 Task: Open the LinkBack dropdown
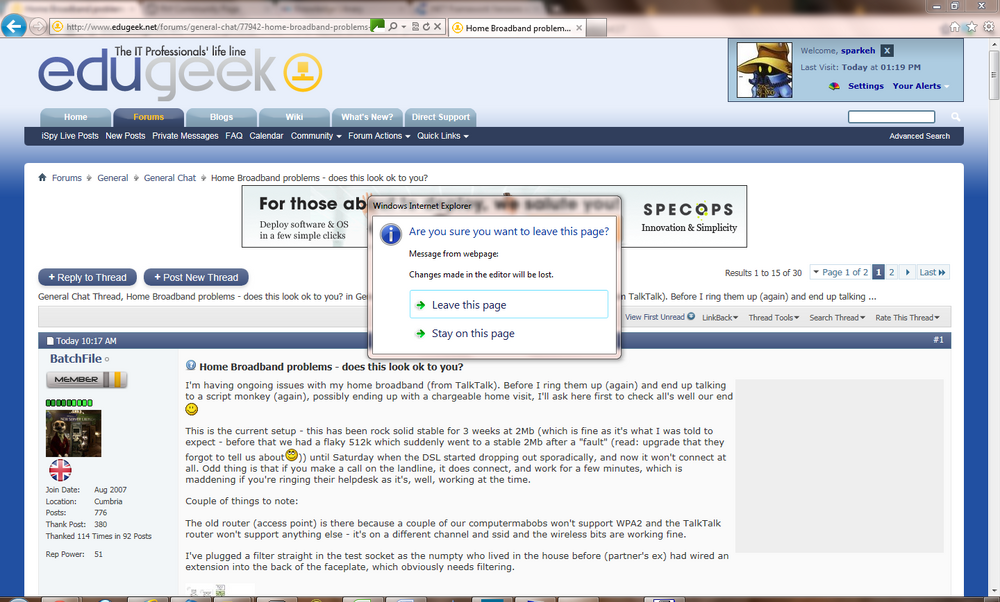tap(720, 318)
